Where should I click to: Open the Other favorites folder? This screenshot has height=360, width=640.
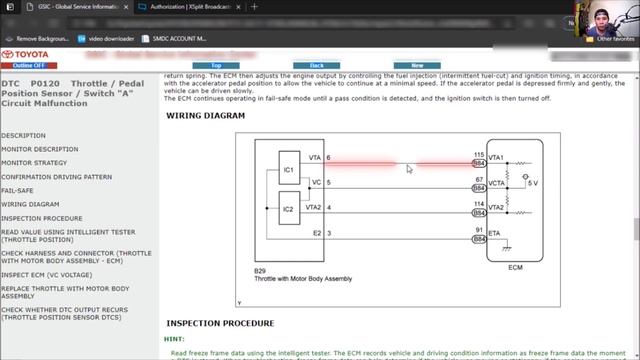pos(610,39)
